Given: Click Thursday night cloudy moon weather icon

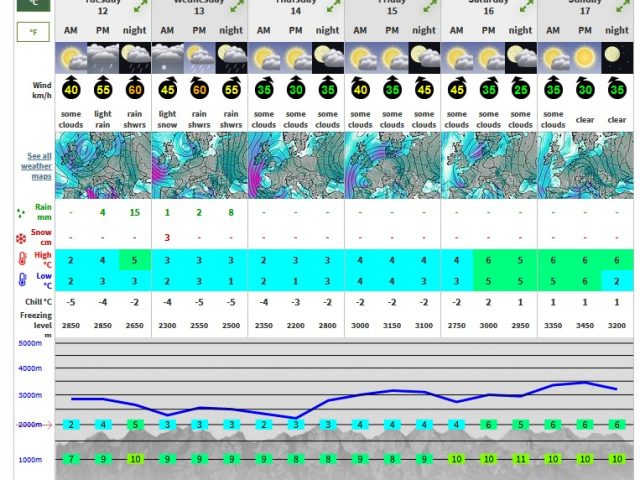Looking at the screenshot, I should [327, 58].
